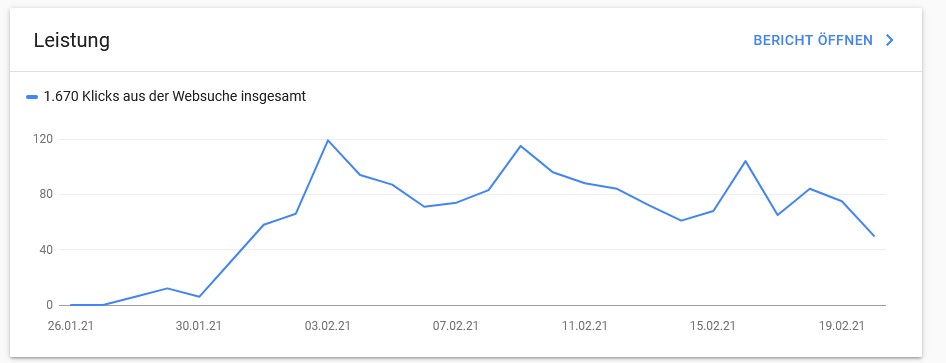Viewport: 946px width, 363px height.
Task: Click the 11.02.21 axis date label
Action: pyautogui.click(x=584, y=326)
